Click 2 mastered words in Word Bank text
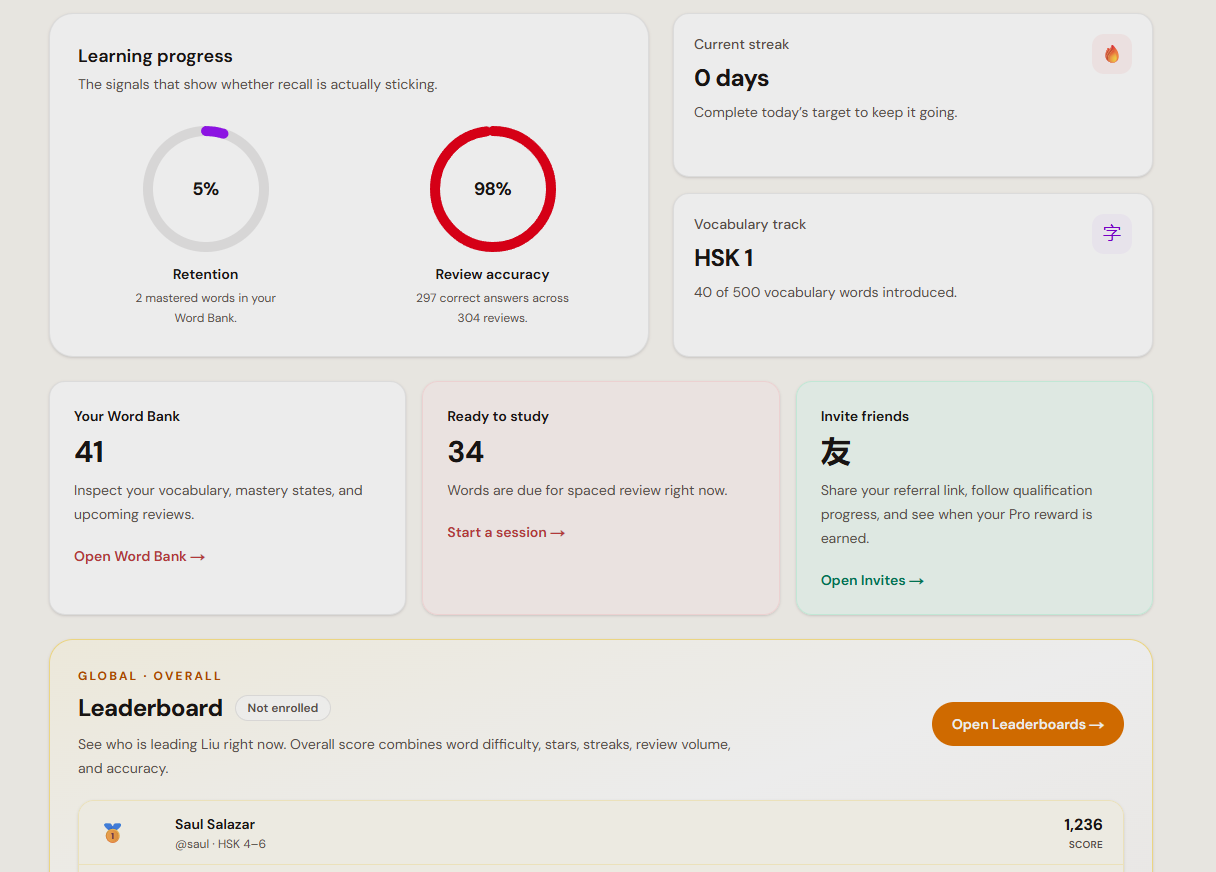This screenshot has height=872, width=1216. point(206,308)
